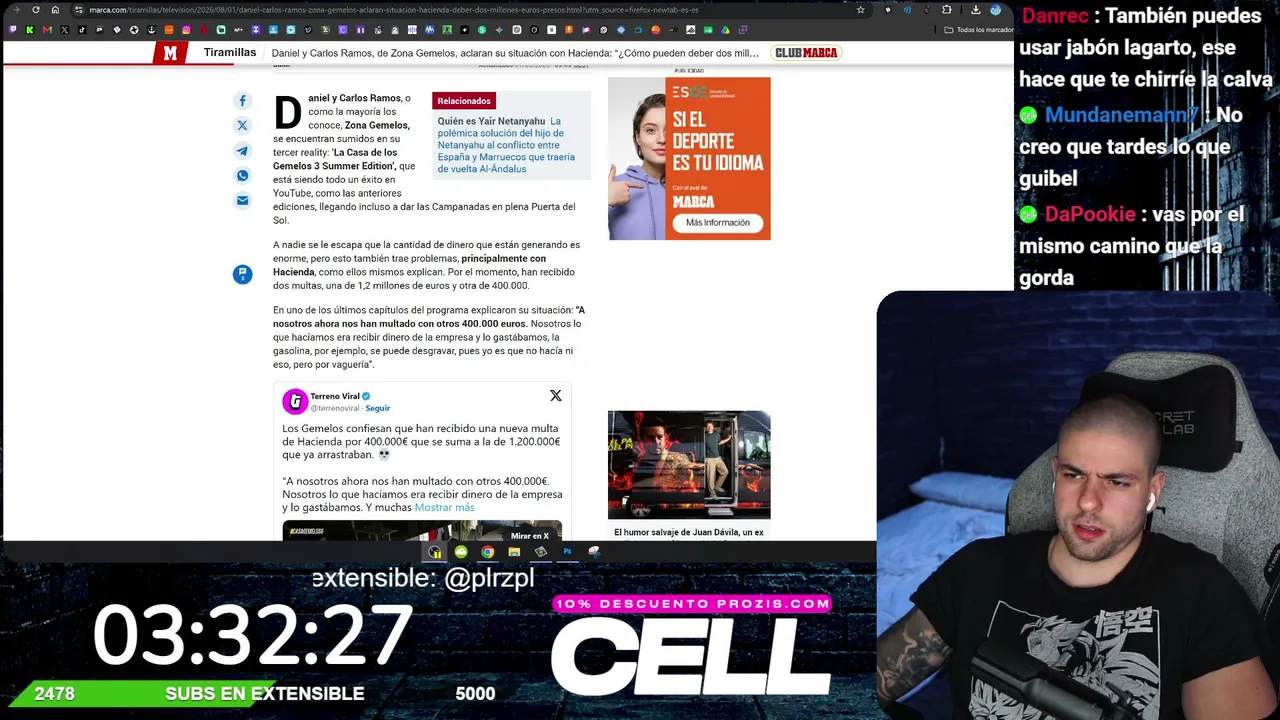Open the Snipping Tool taskbar icon
This screenshot has width=1280, height=720.
(x=594, y=552)
